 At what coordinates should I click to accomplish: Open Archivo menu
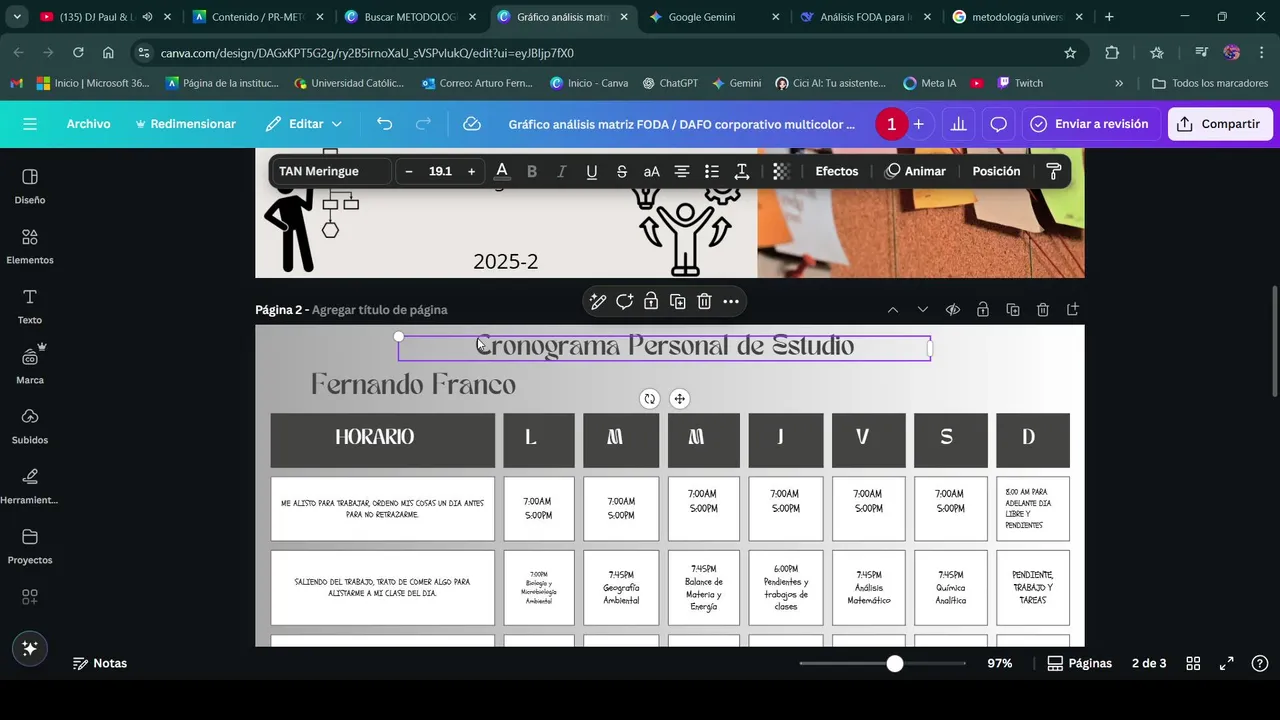88,124
